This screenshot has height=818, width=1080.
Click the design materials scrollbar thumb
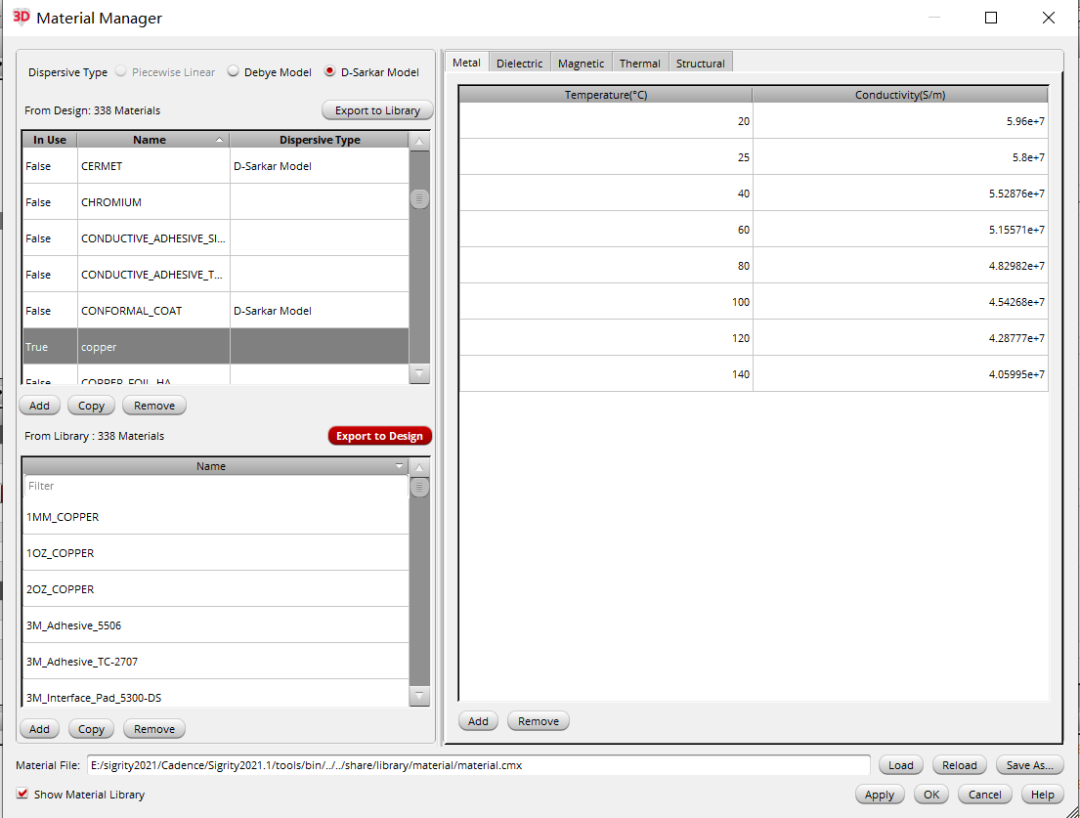pyautogui.click(x=419, y=199)
